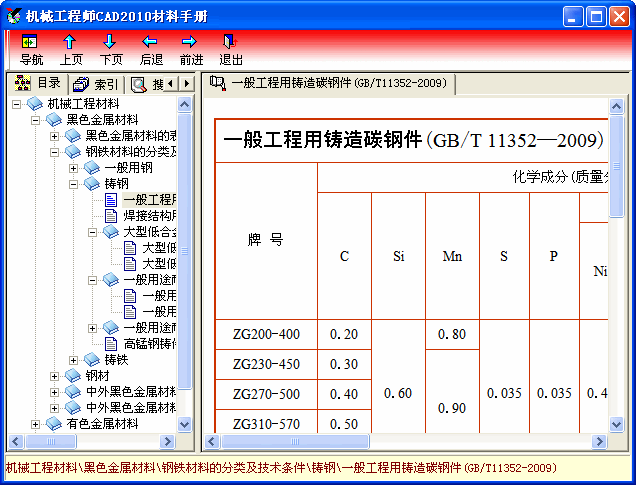Click the 一般用钢 book icon
Screen dimensions: 636x485
[x=92, y=167]
